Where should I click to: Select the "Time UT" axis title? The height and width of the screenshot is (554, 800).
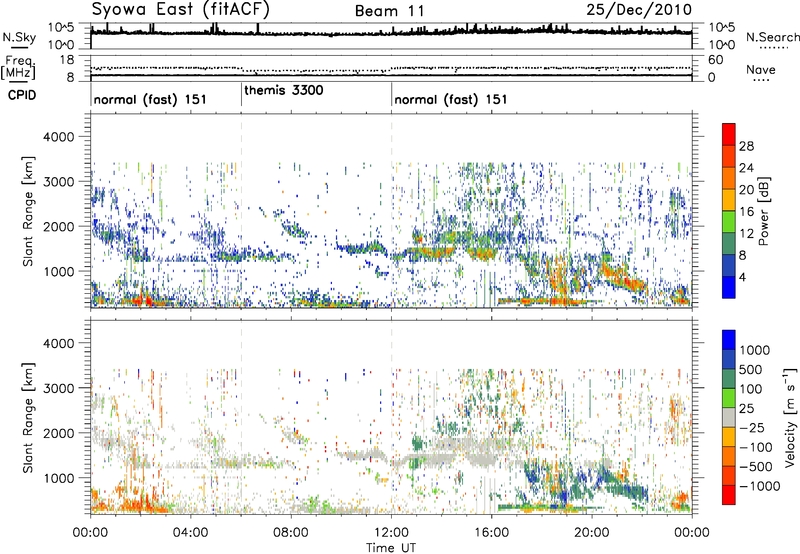(391, 548)
